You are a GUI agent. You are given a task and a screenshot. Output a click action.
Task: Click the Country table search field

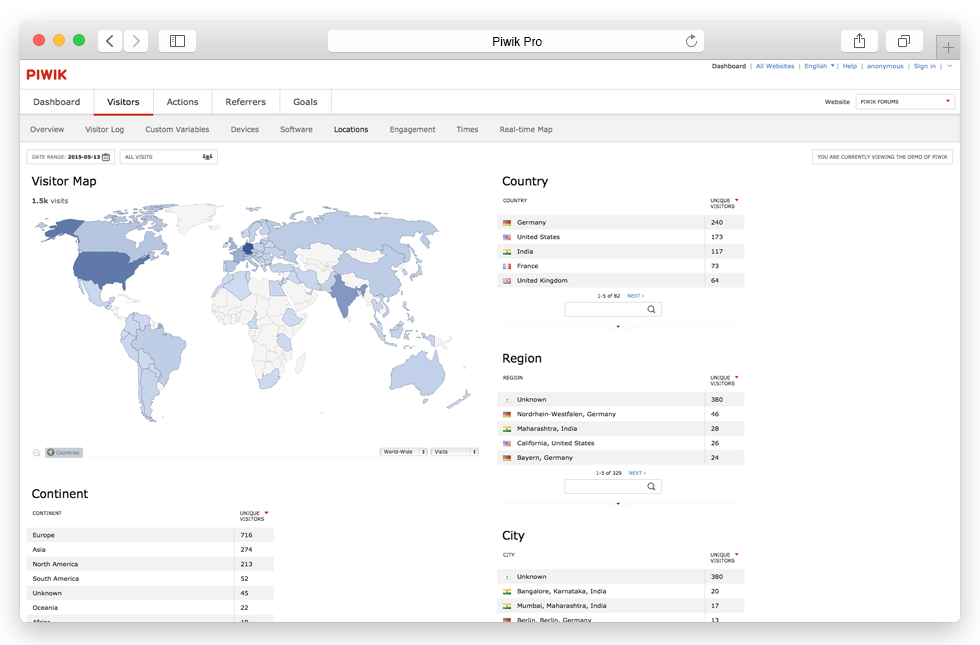pos(612,309)
